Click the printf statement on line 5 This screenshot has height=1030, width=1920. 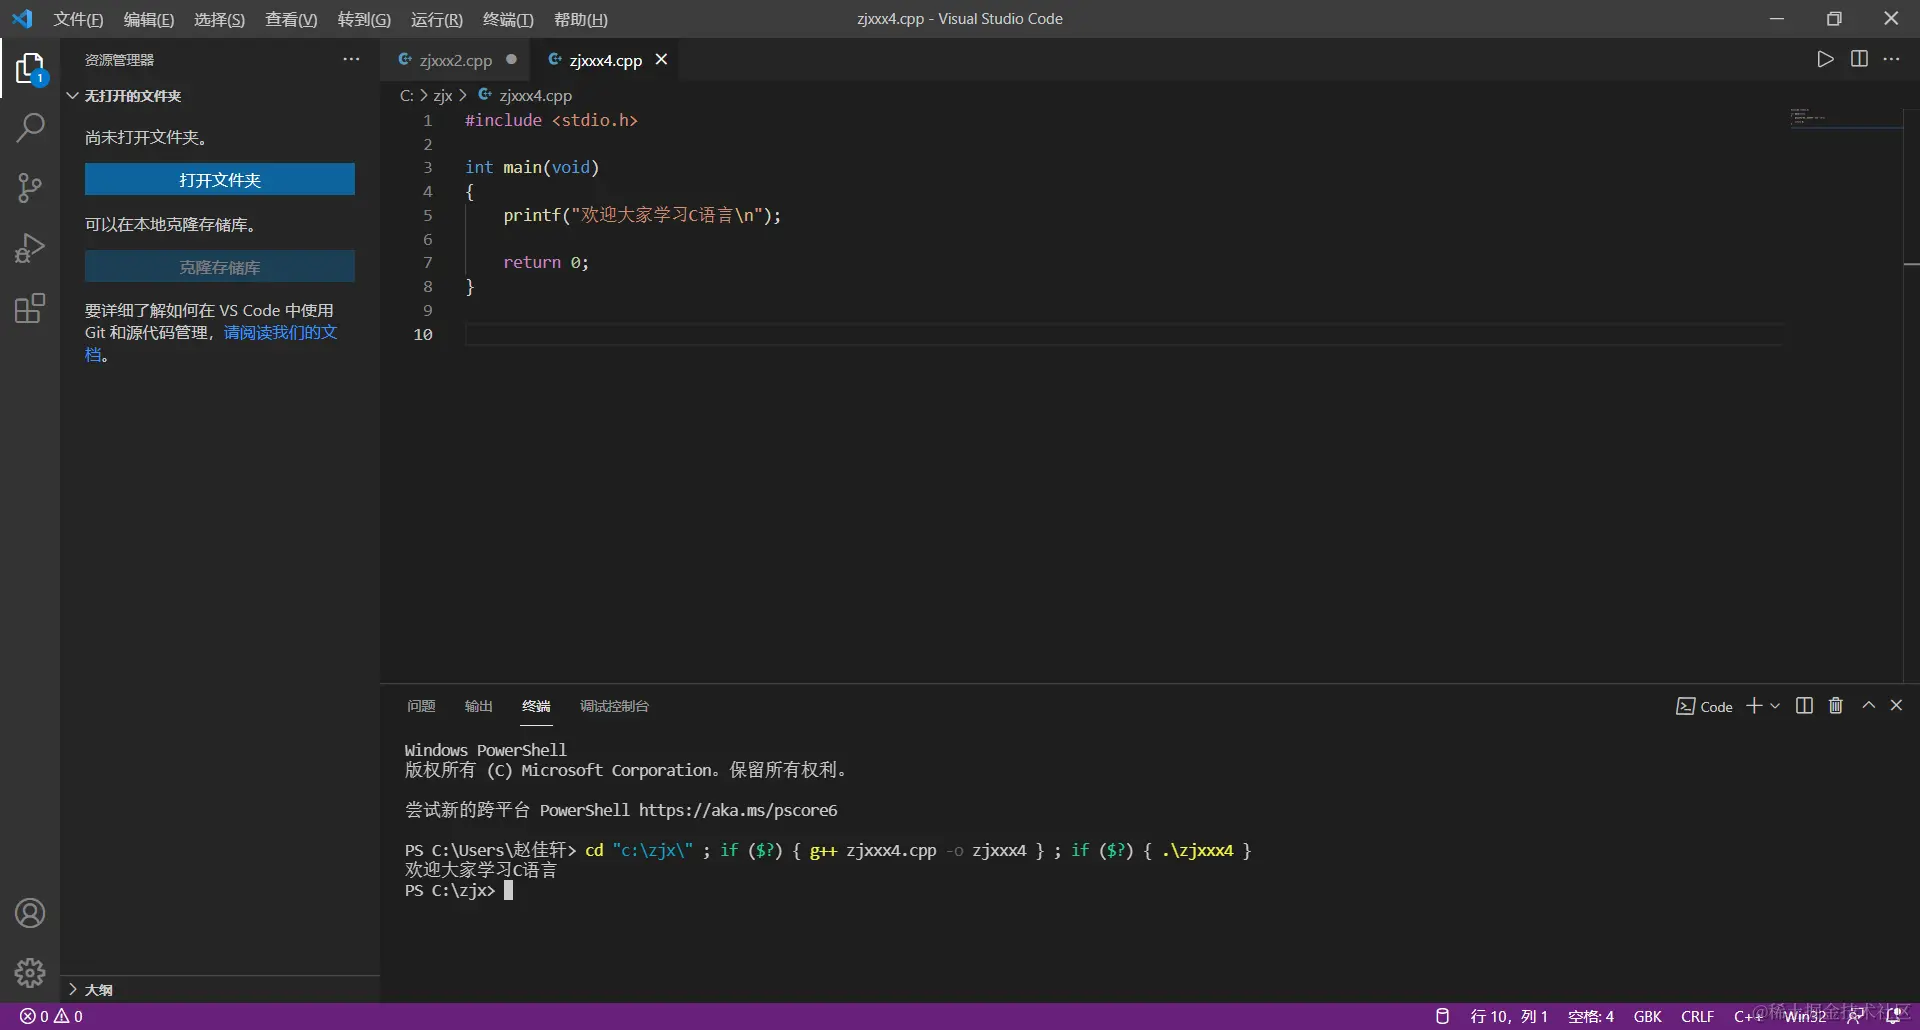click(x=642, y=215)
